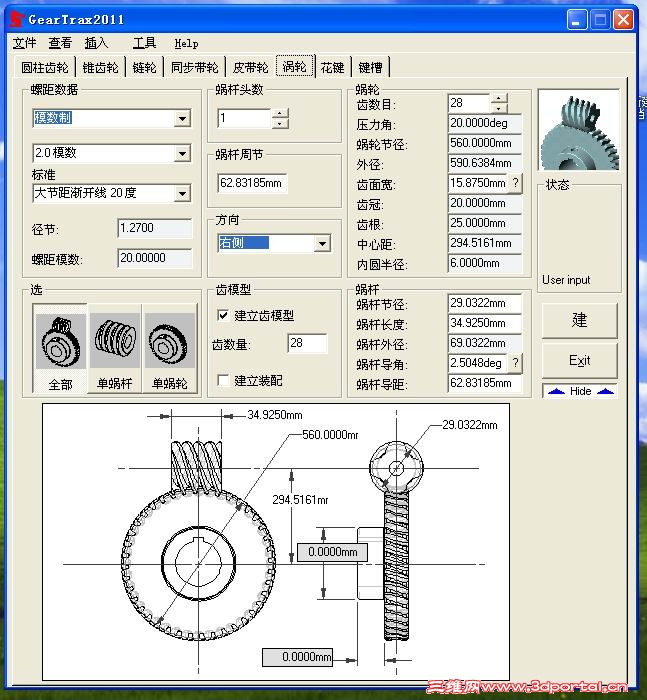Switch to the 皮带轮 tab
Image resolution: width=647 pixels, height=700 pixels.
[250, 67]
